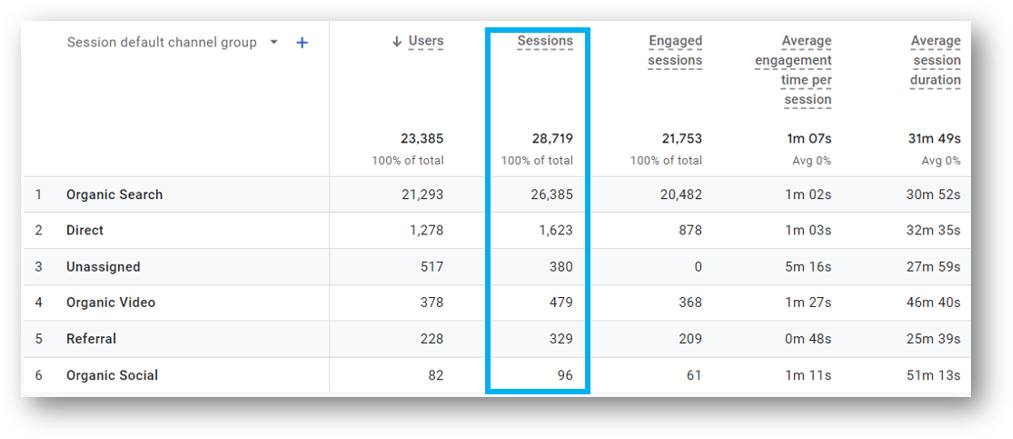The height and width of the screenshot is (439, 1013).
Task: Select the Organic Social row
Action: coord(112,376)
